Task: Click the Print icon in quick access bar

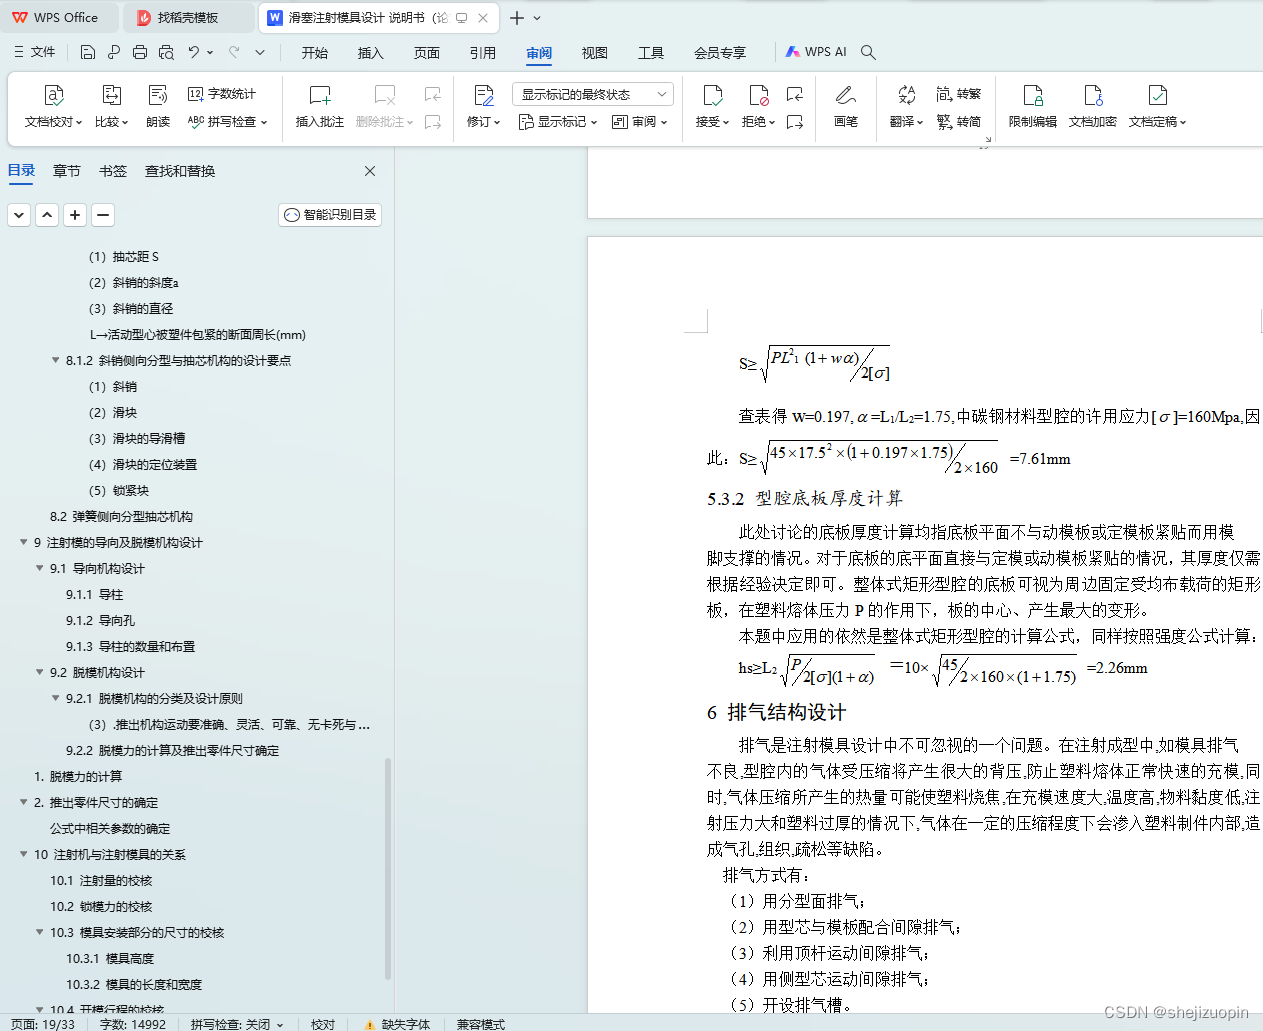Action: 140,52
